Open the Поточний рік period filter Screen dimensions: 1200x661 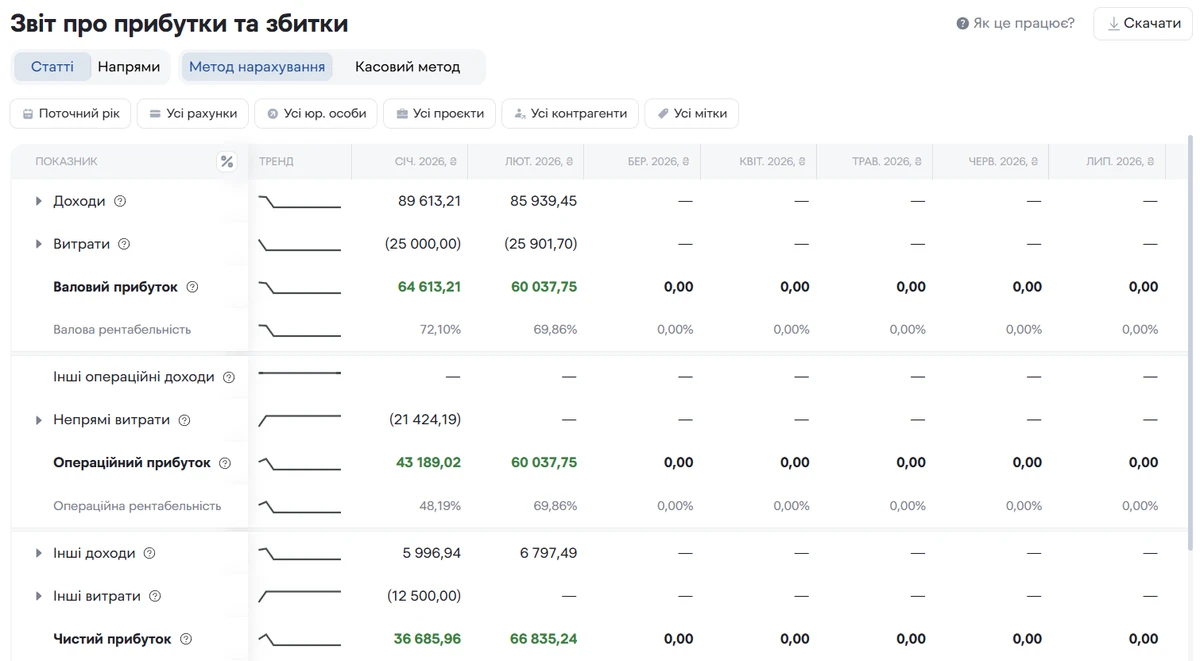(70, 113)
